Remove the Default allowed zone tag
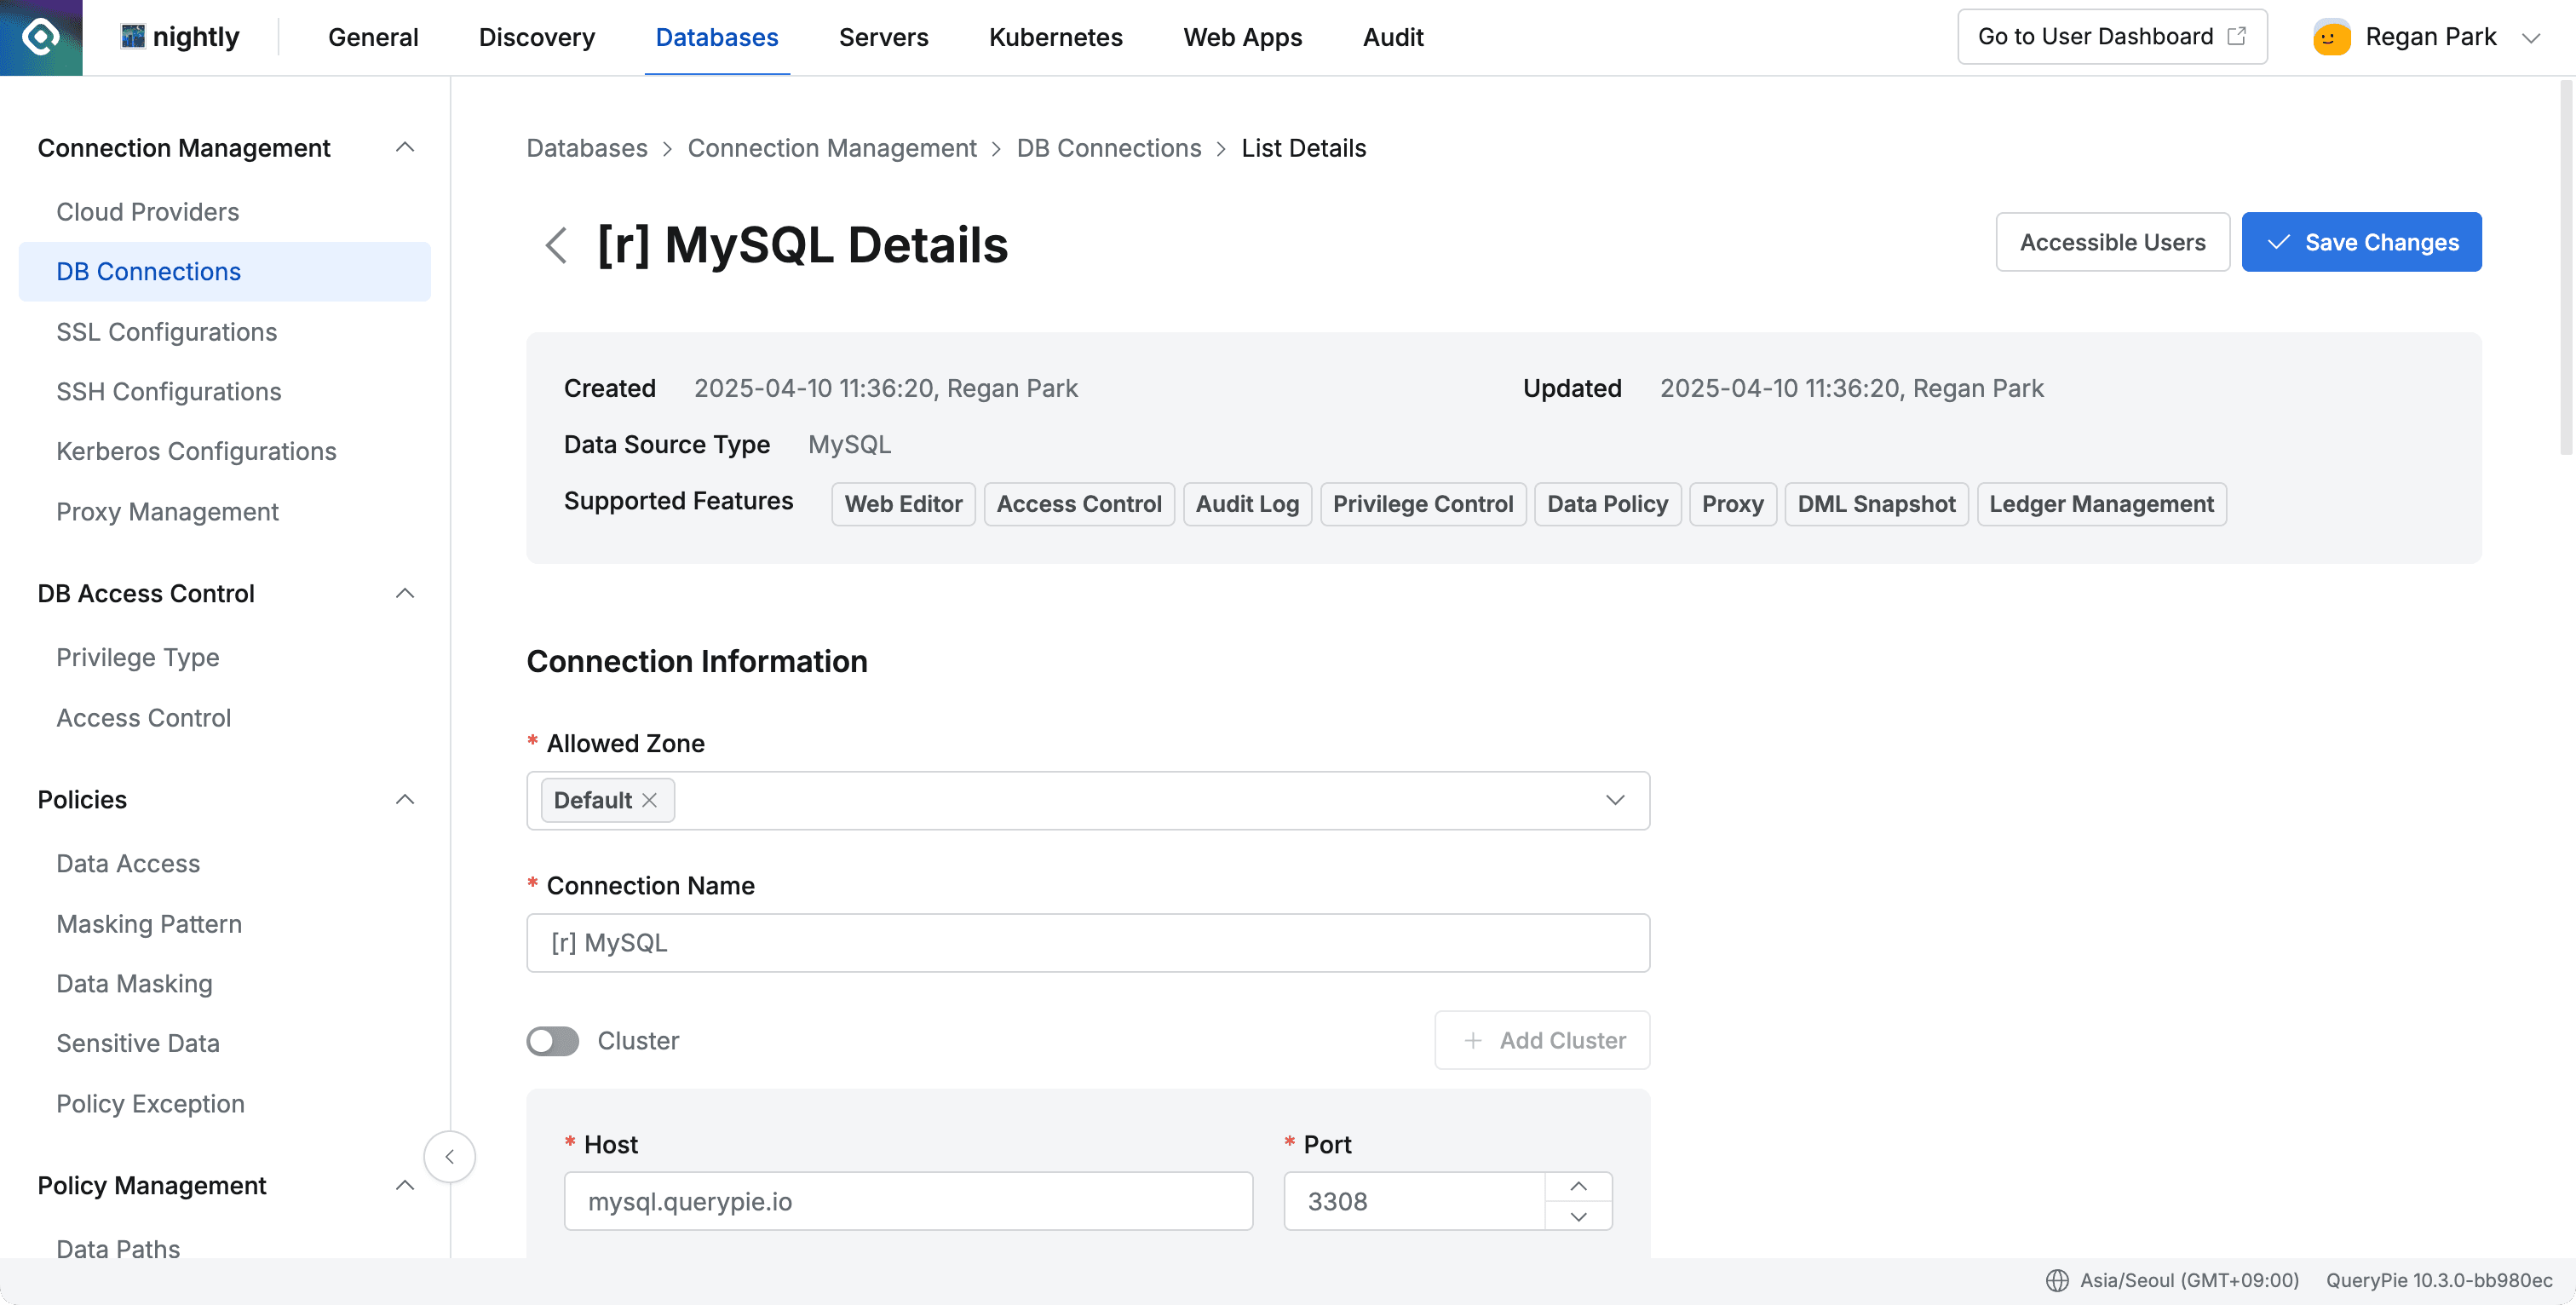The image size is (2576, 1305). (x=649, y=800)
